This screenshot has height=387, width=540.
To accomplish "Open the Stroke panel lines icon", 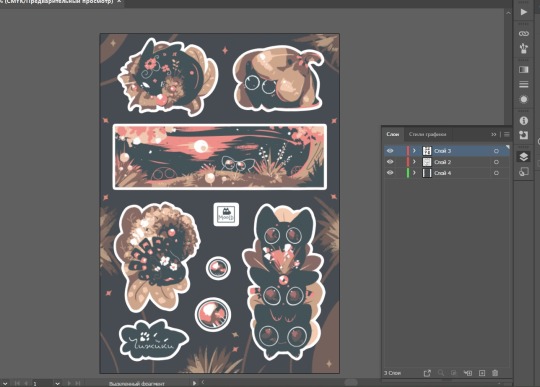I will click(x=523, y=84).
